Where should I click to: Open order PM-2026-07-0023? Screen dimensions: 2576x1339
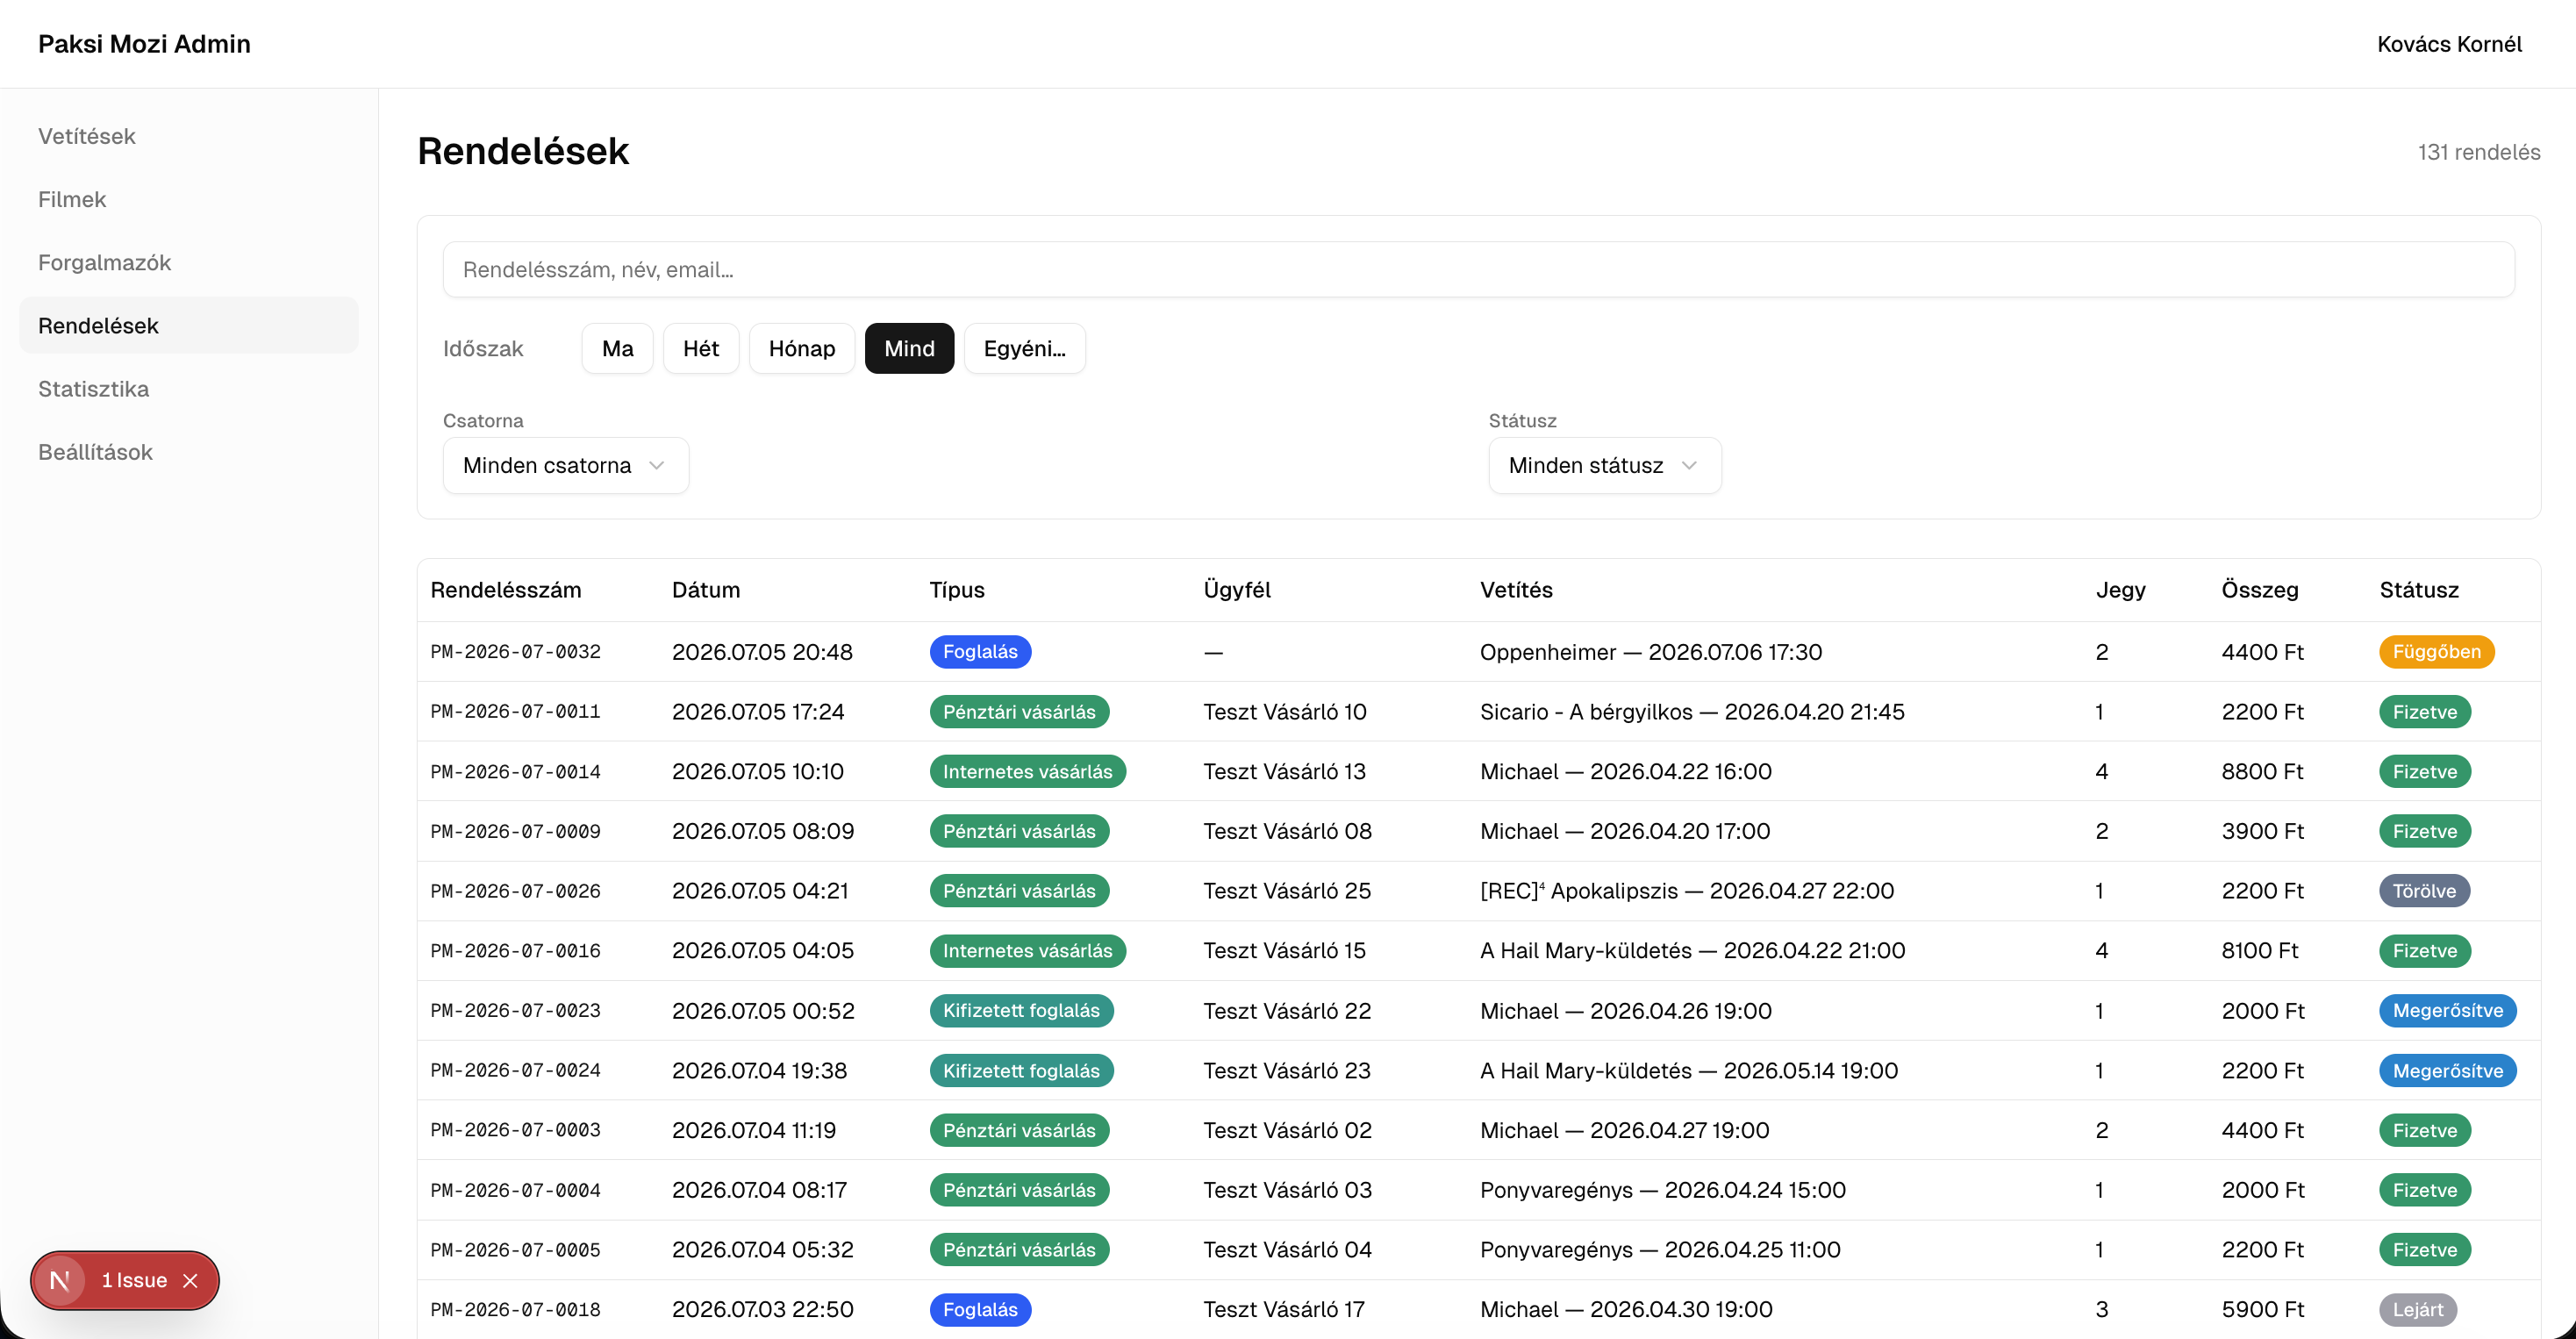pyautogui.click(x=515, y=1011)
